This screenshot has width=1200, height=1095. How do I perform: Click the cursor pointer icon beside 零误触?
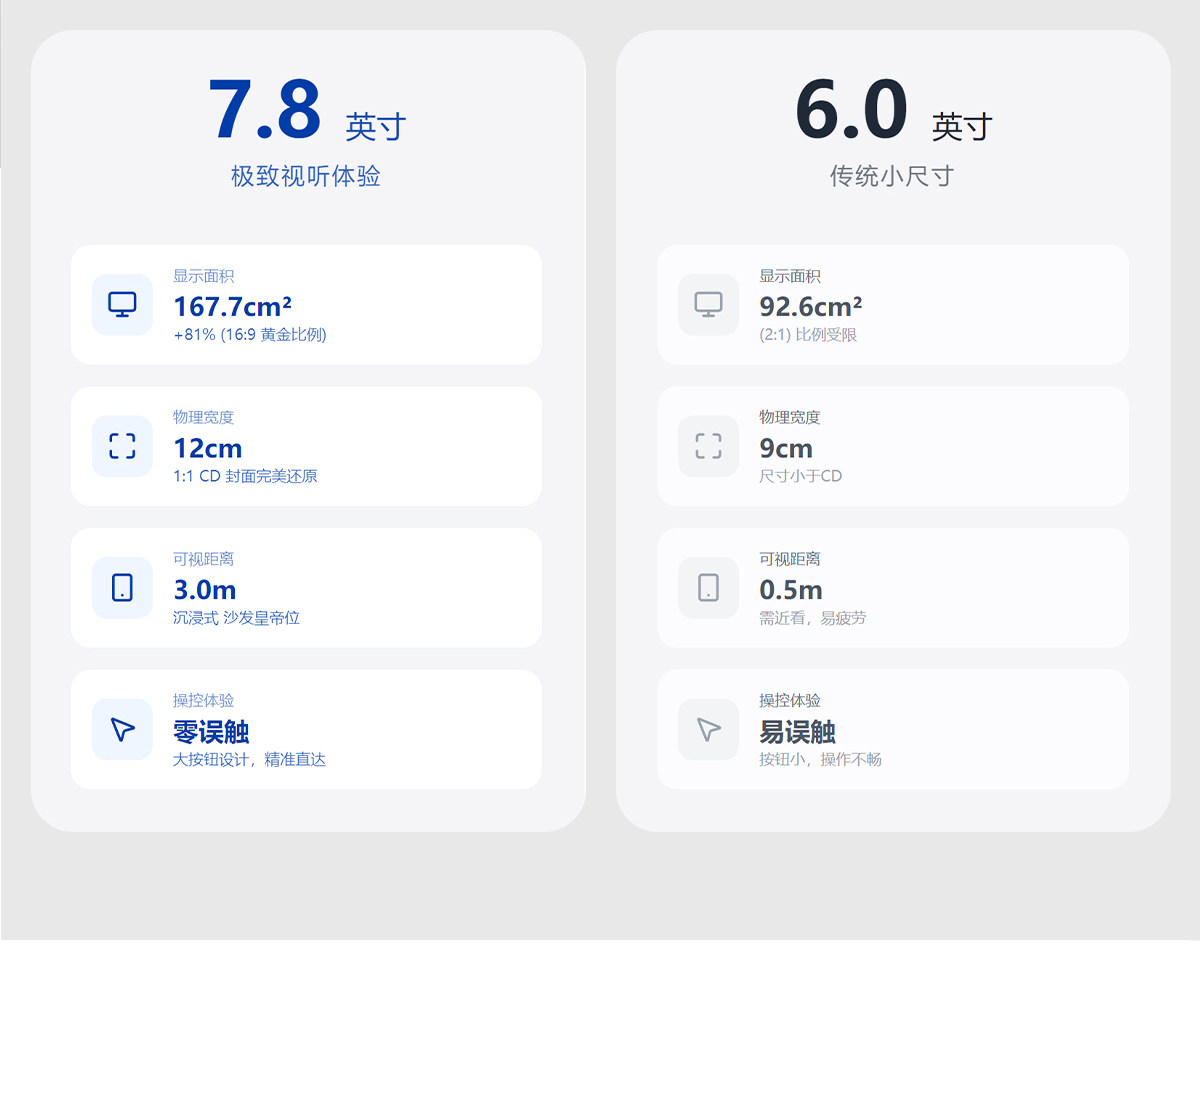[122, 729]
